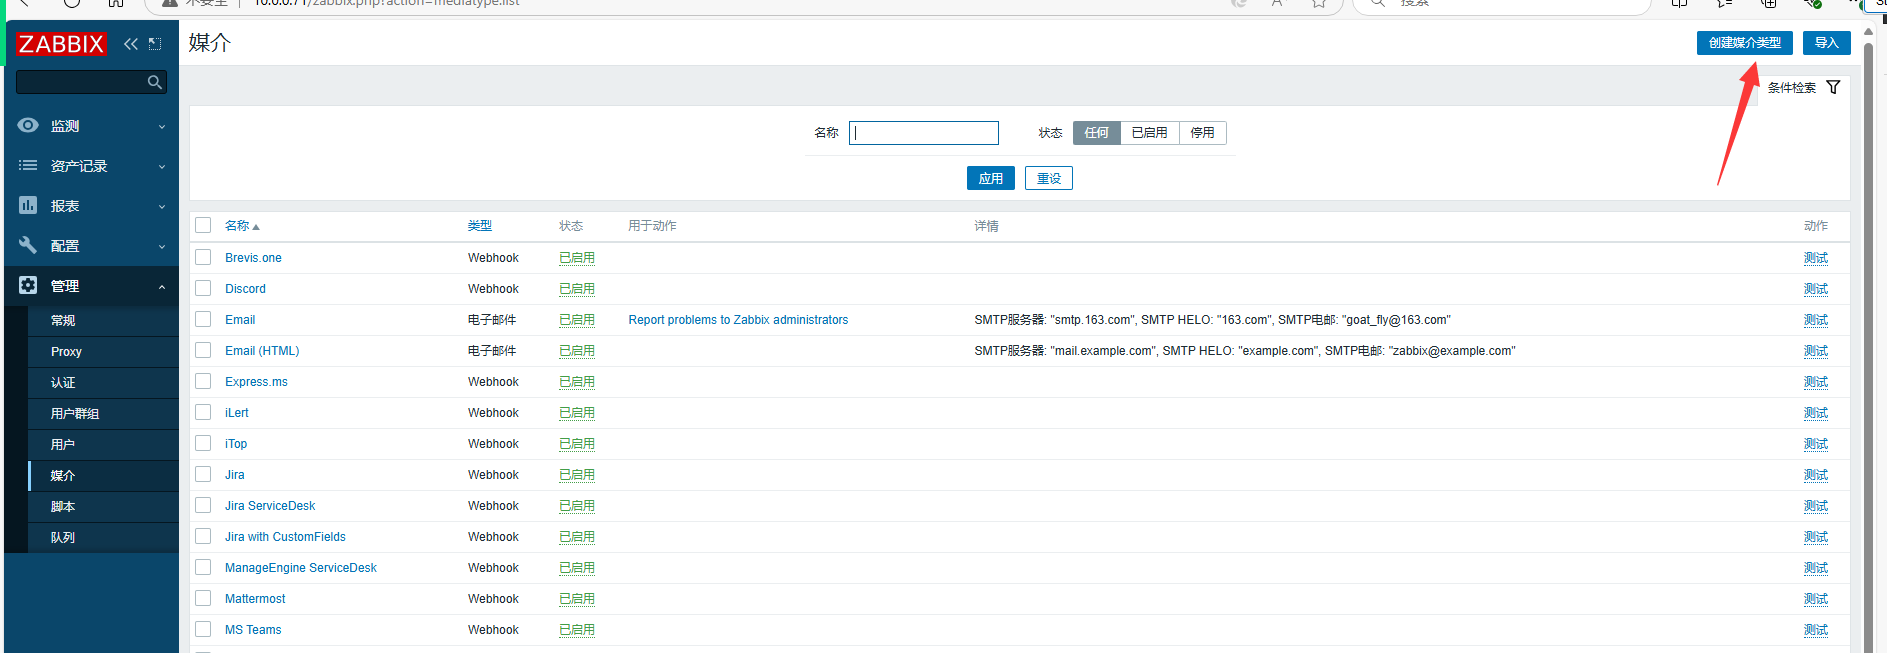1887x653 pixels.
Task: Toggle 已启用 status for MS Teams row
Action: (x=577, y=630)
